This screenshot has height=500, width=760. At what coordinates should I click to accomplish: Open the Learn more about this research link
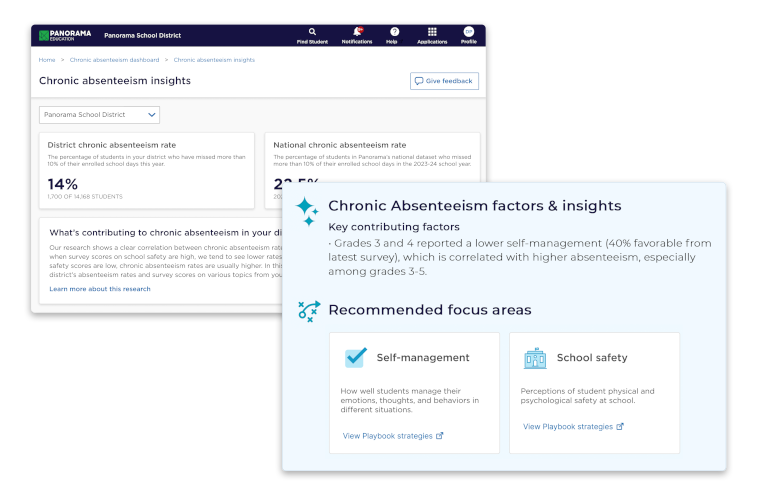point(100,289)
